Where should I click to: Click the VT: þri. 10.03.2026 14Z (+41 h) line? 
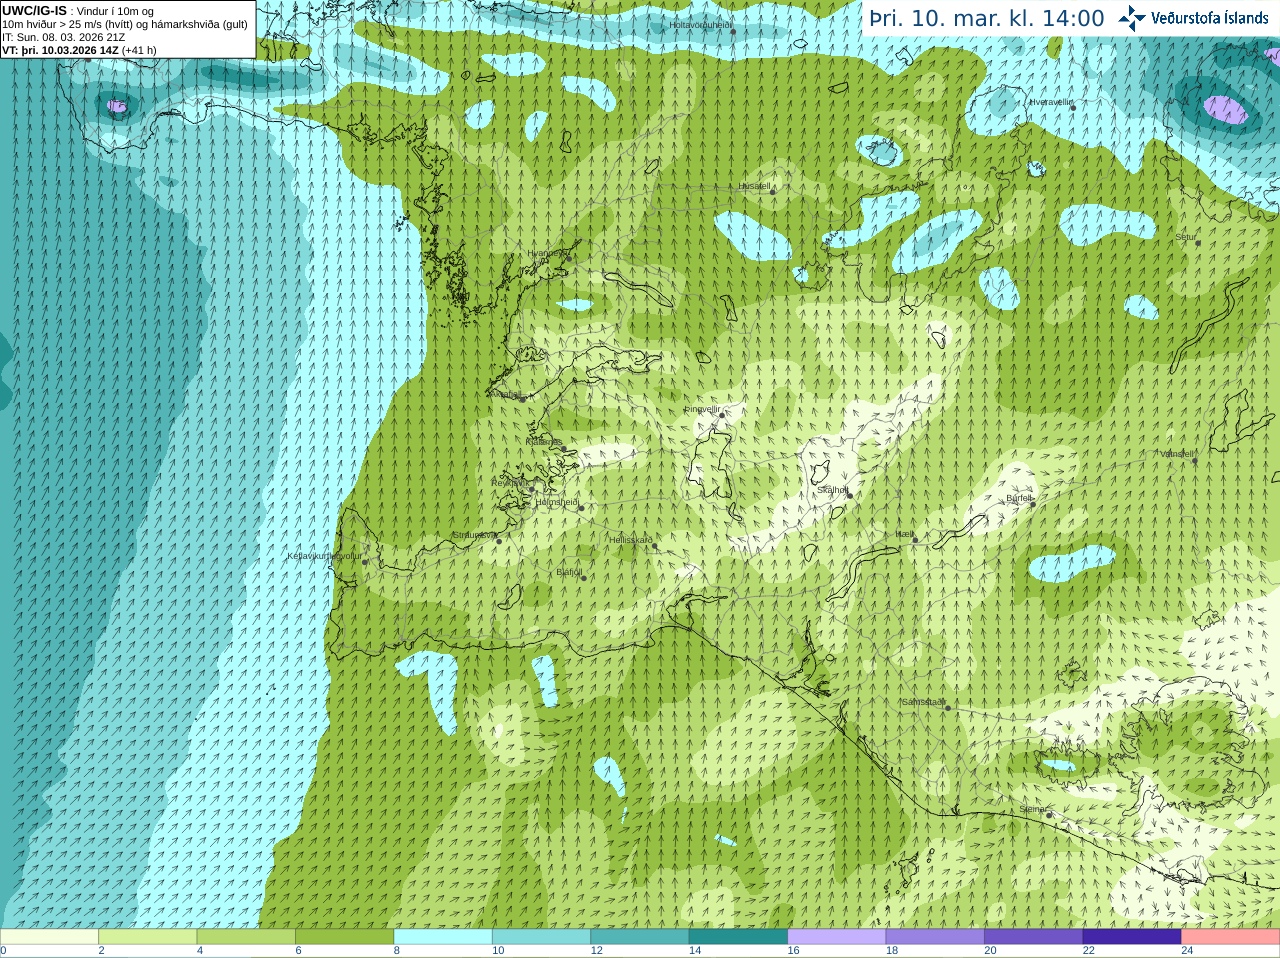79,50
